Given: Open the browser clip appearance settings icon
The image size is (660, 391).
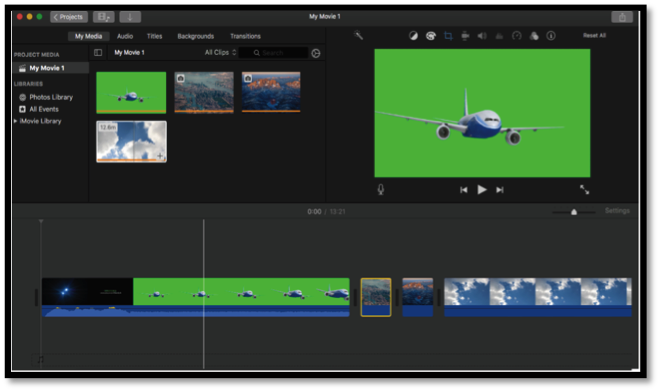Looking at the screenshot, I should coord(316,53).
